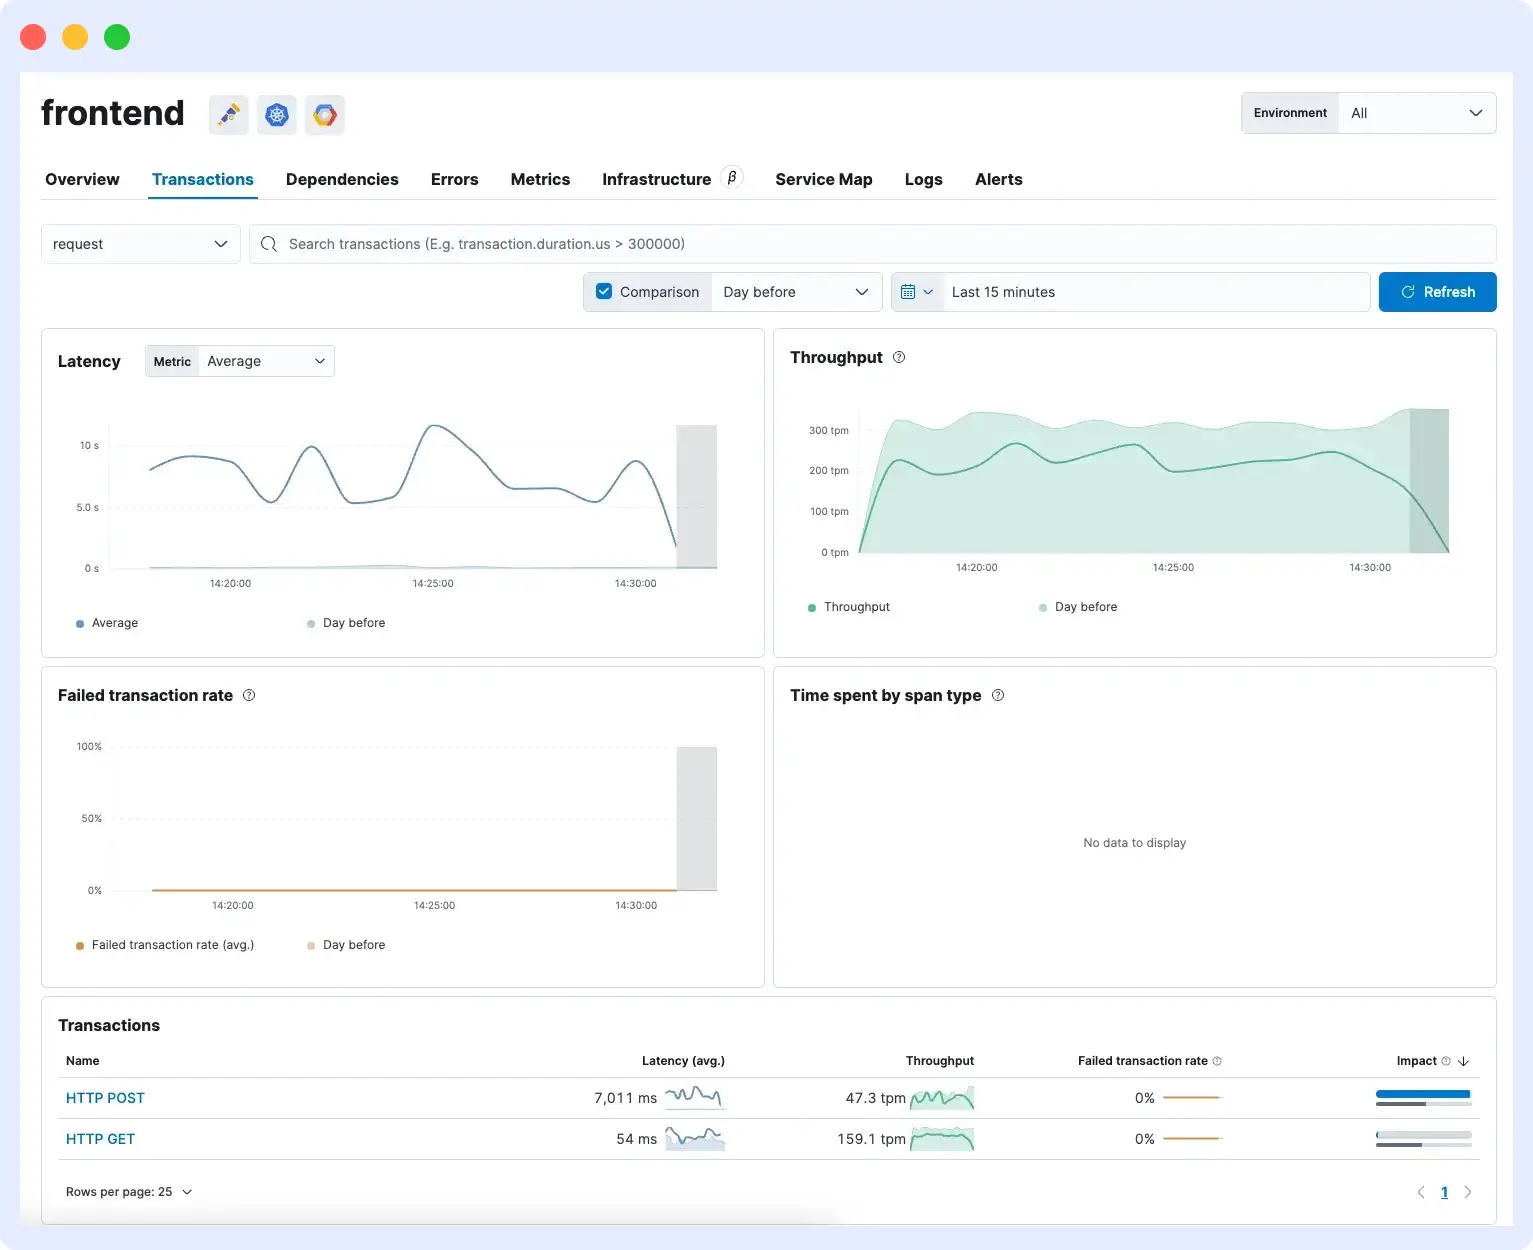Click help icon in Failed transaction rate column header
Screen dimensions: 1533x1250
(x=1217, y=1061)
